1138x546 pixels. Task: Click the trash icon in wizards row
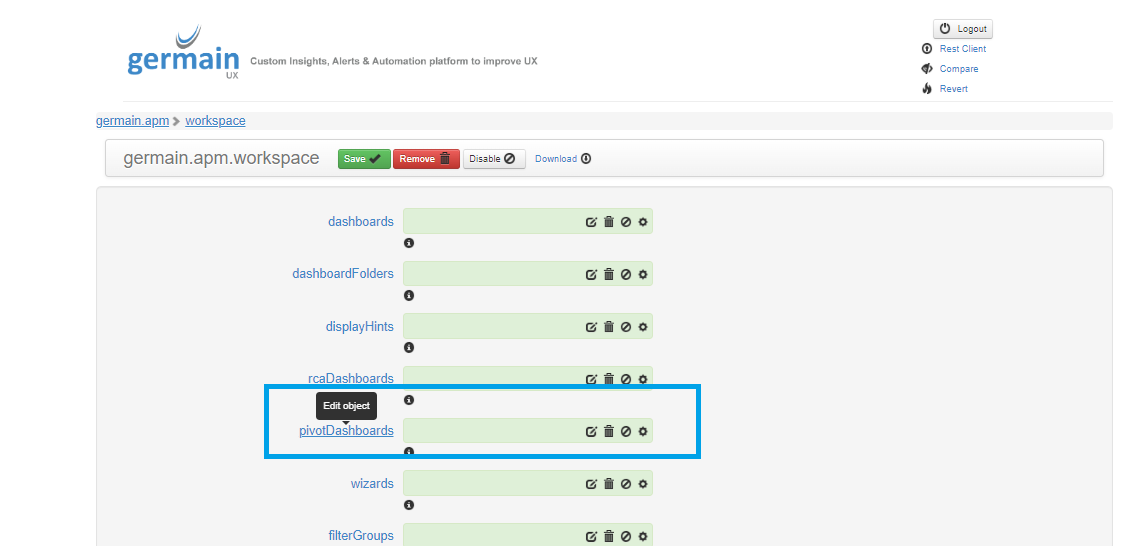608,484
